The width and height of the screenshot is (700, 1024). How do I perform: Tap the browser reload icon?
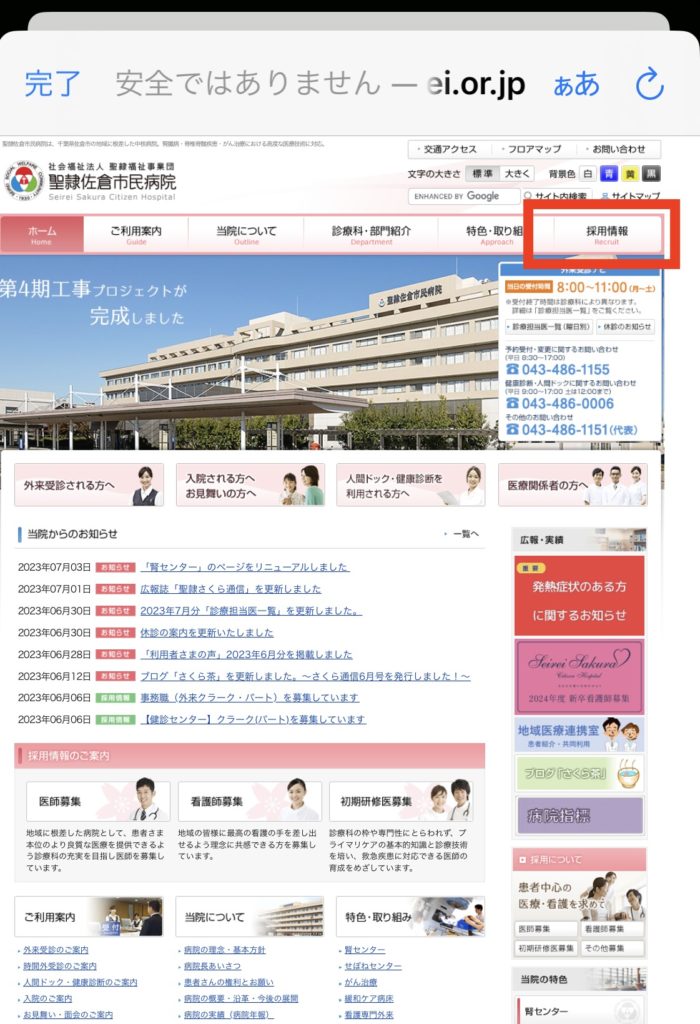650,85
